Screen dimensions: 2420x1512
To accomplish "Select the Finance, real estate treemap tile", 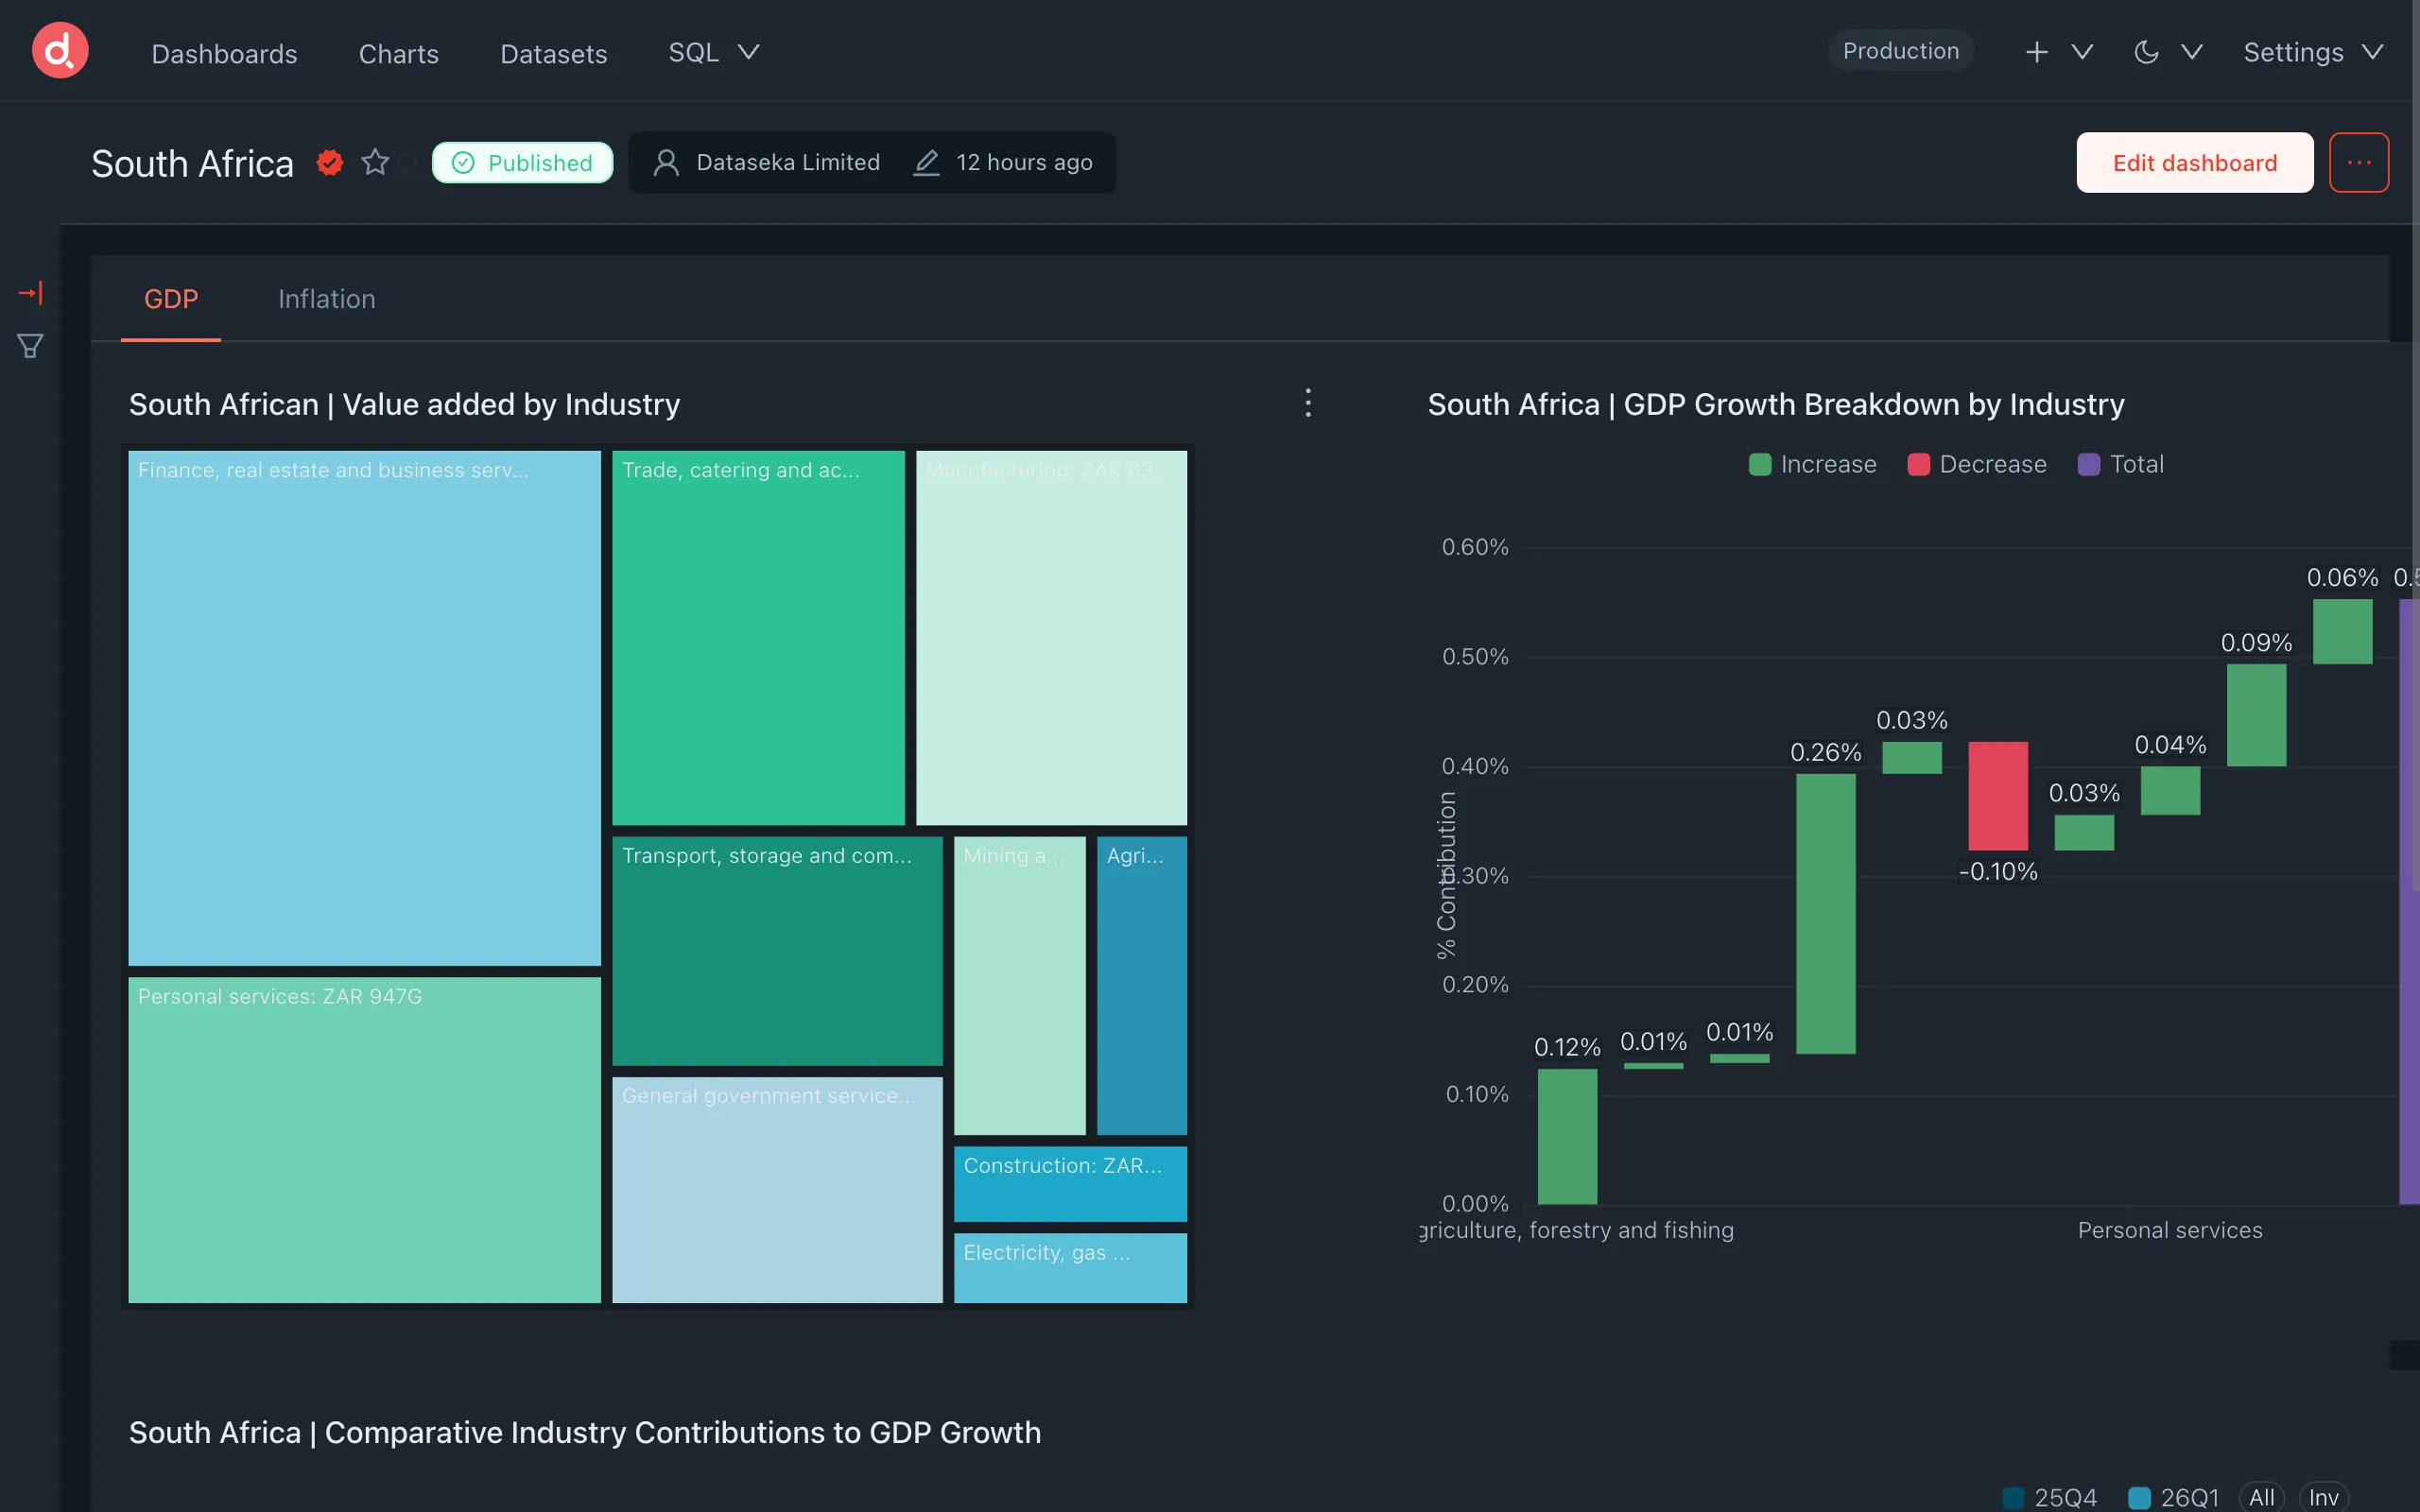I will point(364,708).
